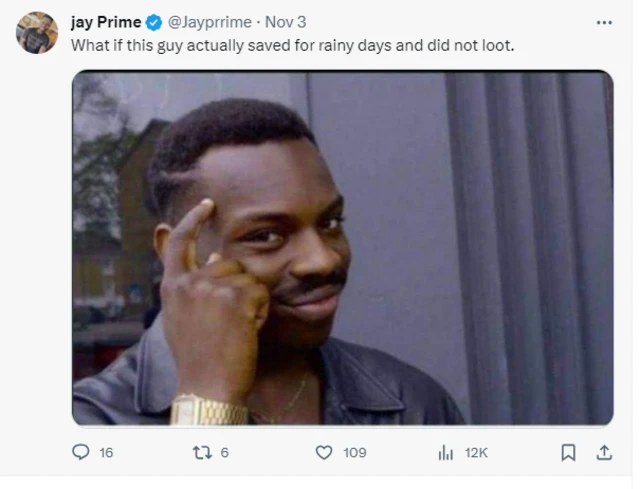The image size is (640, 489).
Task: Bookmark the tweet using bookmark icon
Action: pyautogui.click(x=568, y=453)
